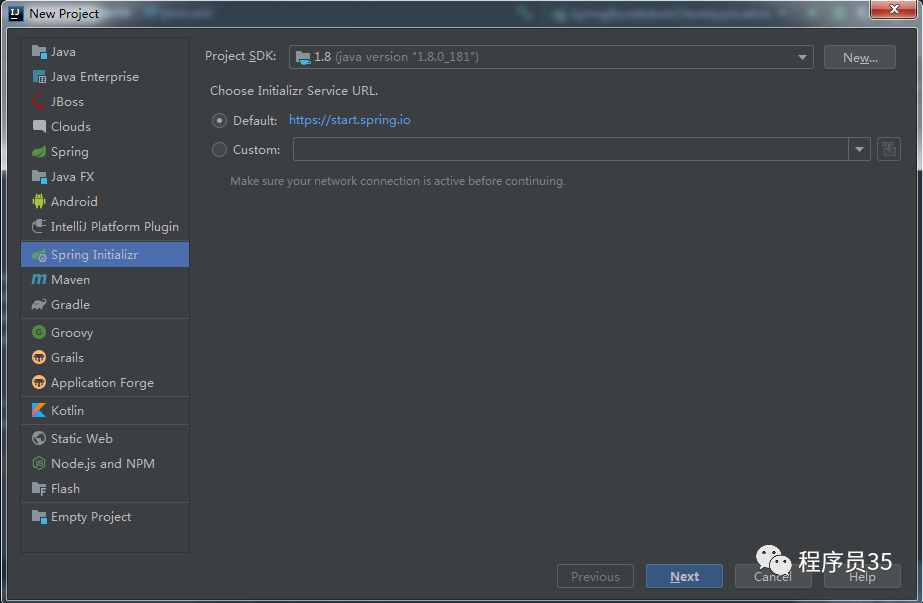The width and height of the screenshot is (923, 603).
Task: Click into the Custom URL input field
Action: [570, 149]
